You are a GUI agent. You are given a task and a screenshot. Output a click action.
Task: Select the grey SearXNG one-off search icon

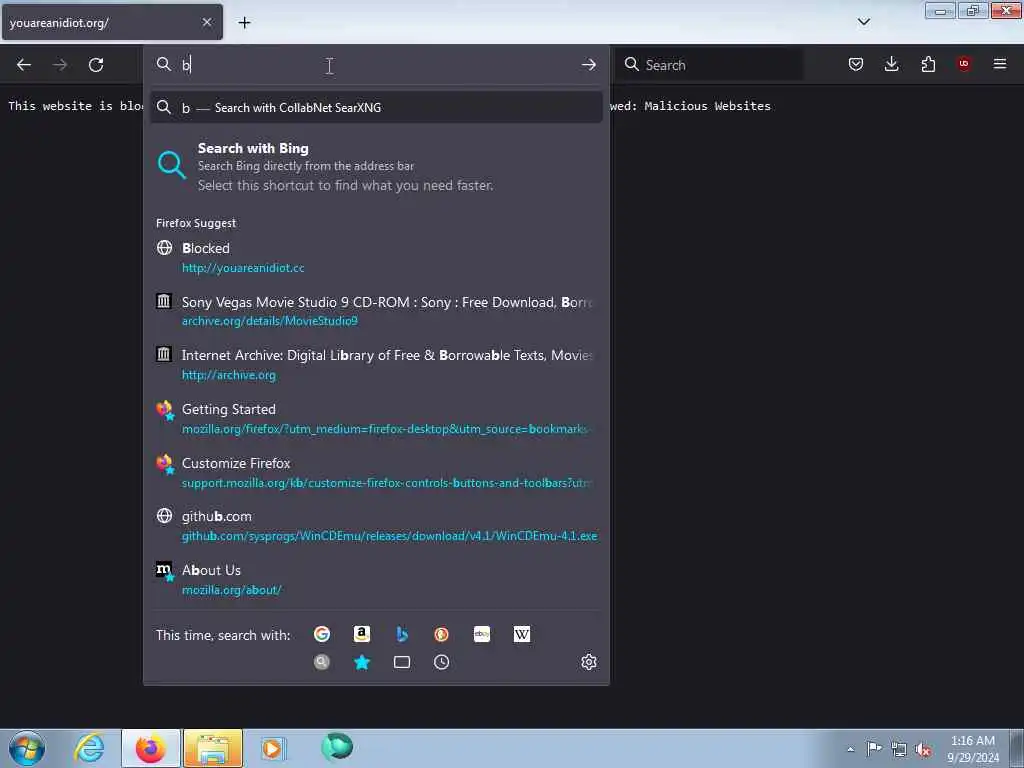(322, 662)
